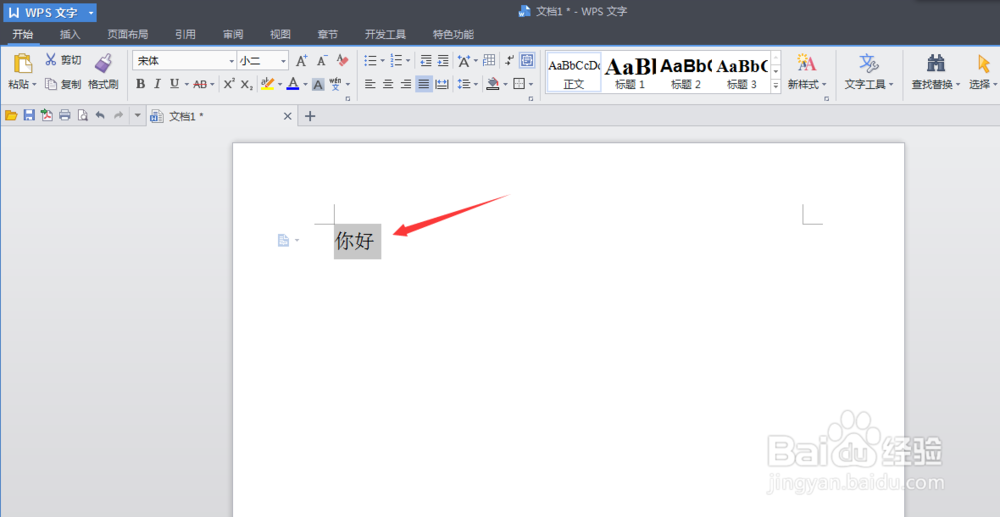Open the bullet list dropdown arrow
1000x517 pixels.
[382, 61]
